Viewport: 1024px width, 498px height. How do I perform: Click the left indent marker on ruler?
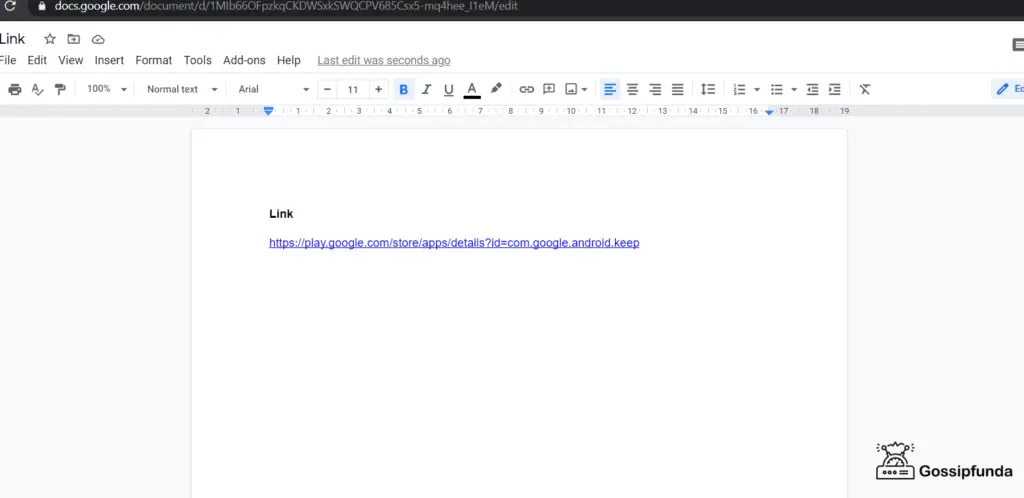[x=268, y=111]
